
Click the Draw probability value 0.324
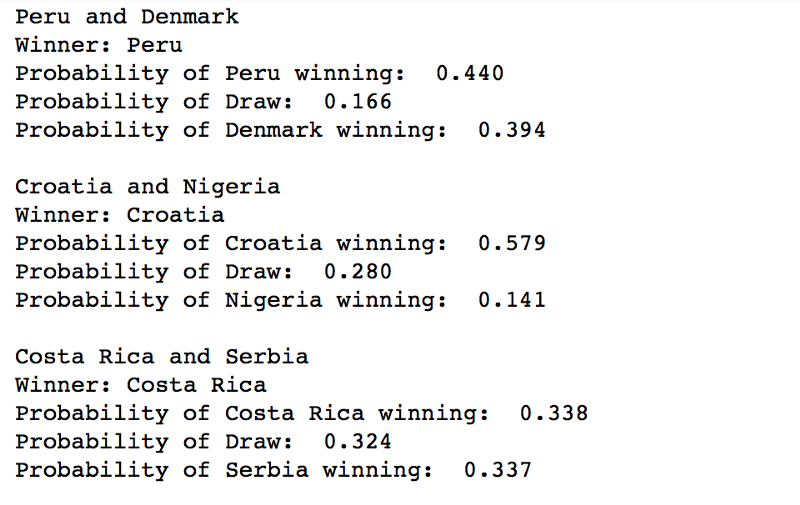click(358, 441)
